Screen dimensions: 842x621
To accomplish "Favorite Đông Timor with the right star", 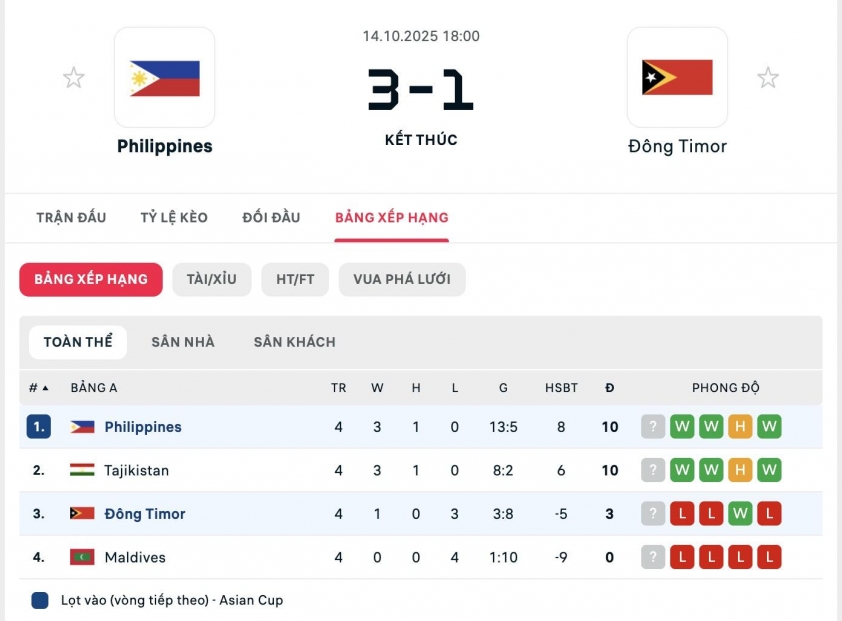I will pos(767,77).
